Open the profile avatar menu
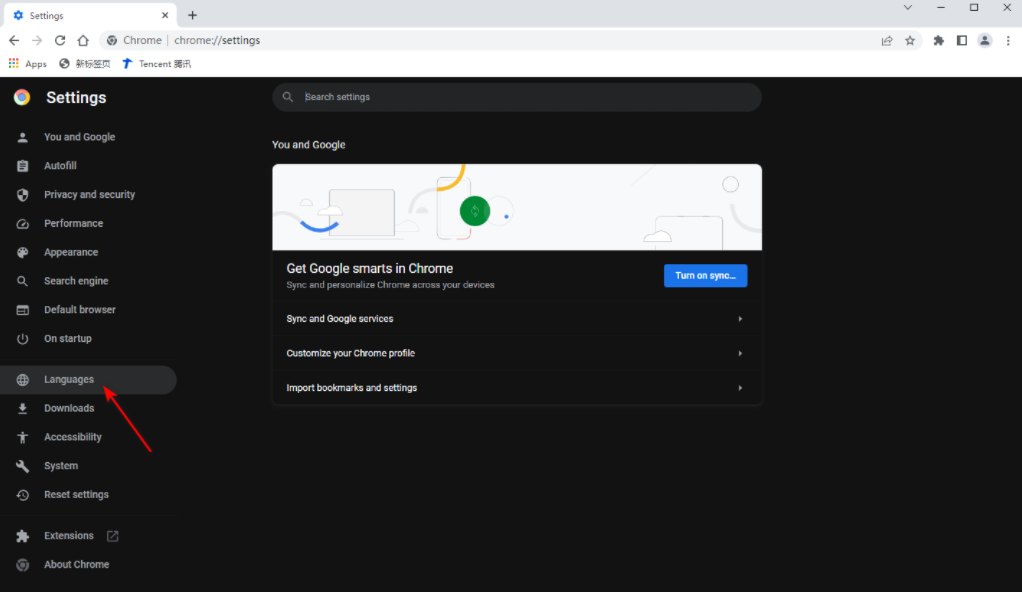The width and height of the screenshot is (1022, 592). pyautogui.click(x=985, y=40)
